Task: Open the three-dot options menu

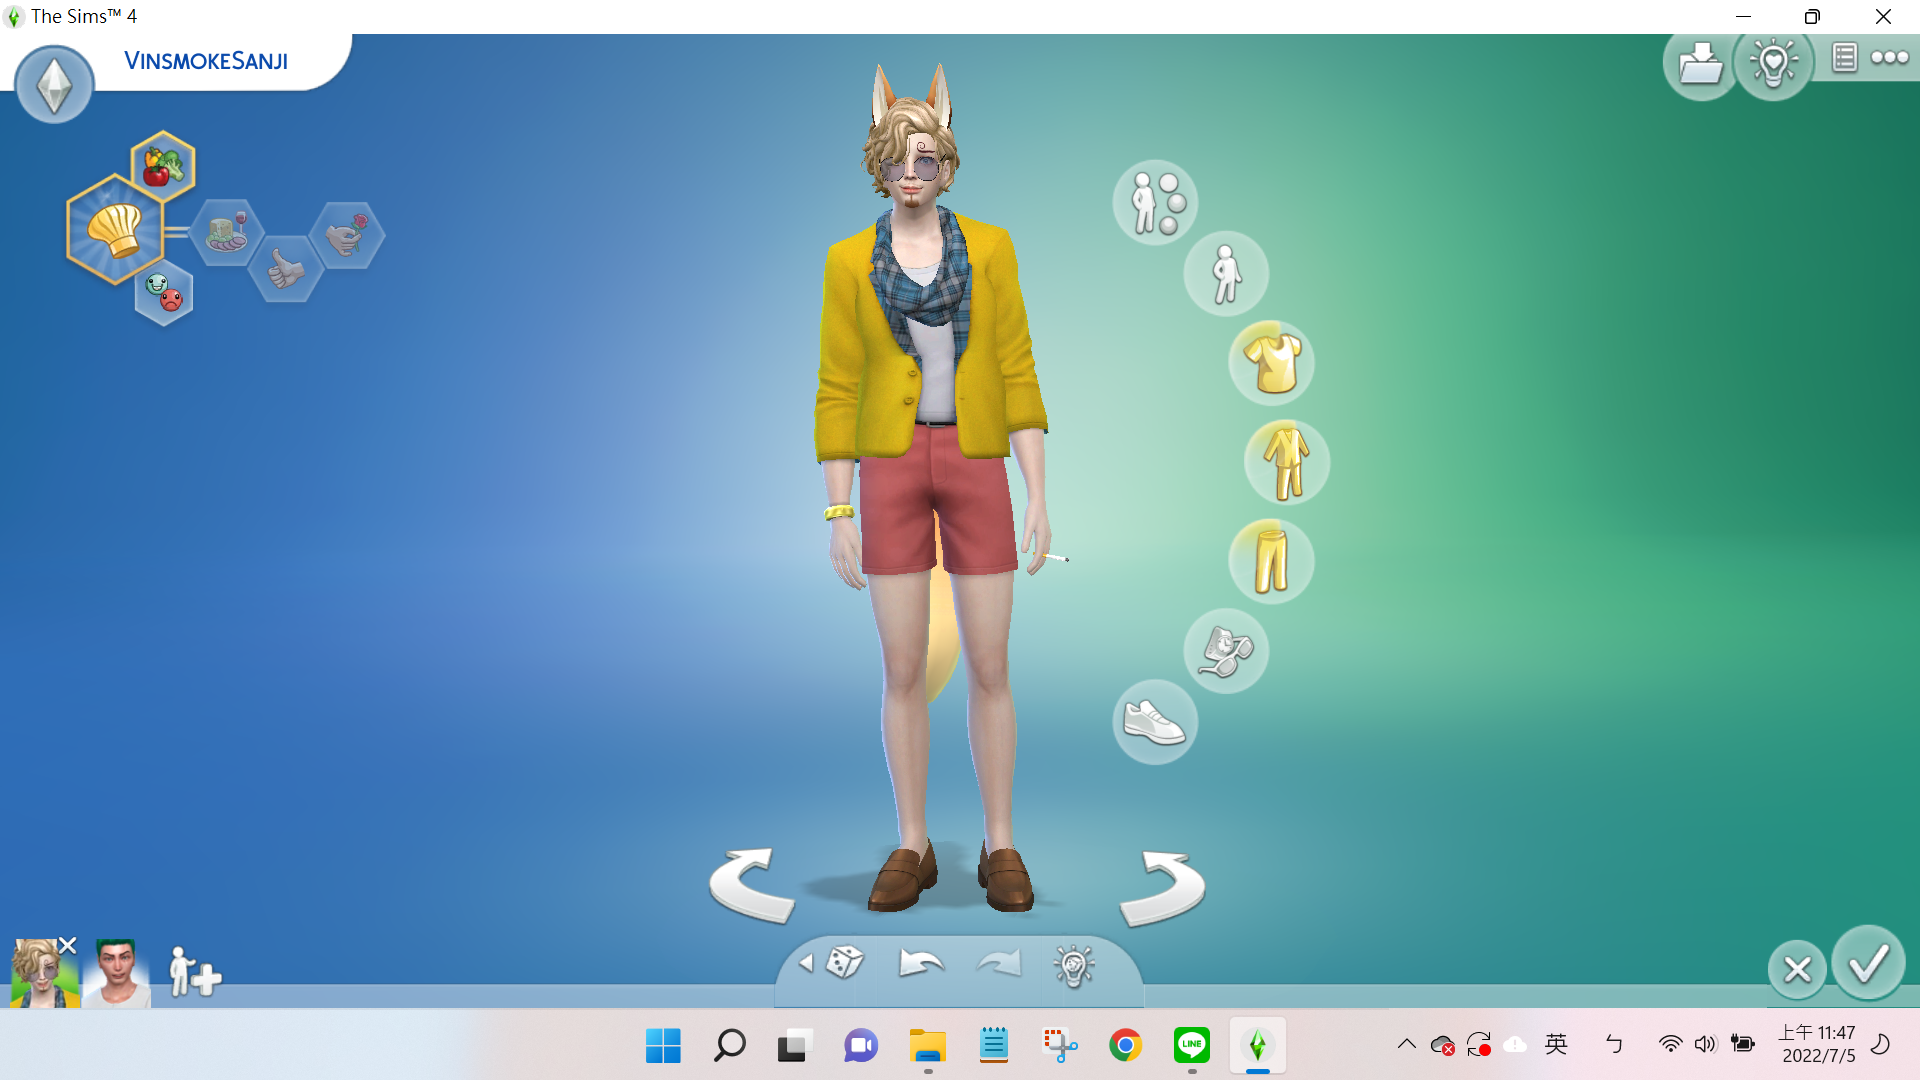Action: (x=1890, y=58)
